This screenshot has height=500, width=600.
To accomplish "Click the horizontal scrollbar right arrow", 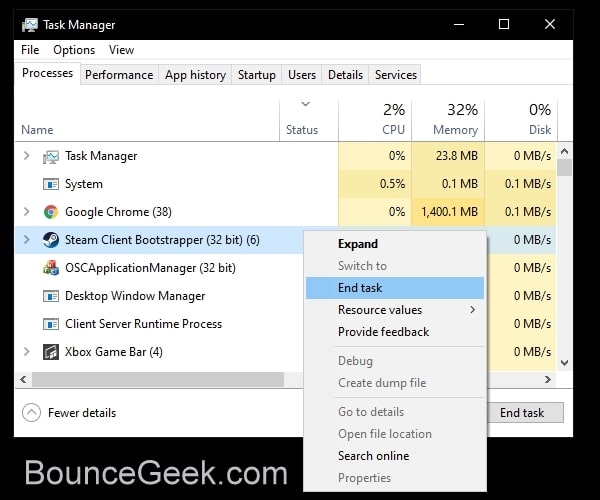I will [548, 379].
